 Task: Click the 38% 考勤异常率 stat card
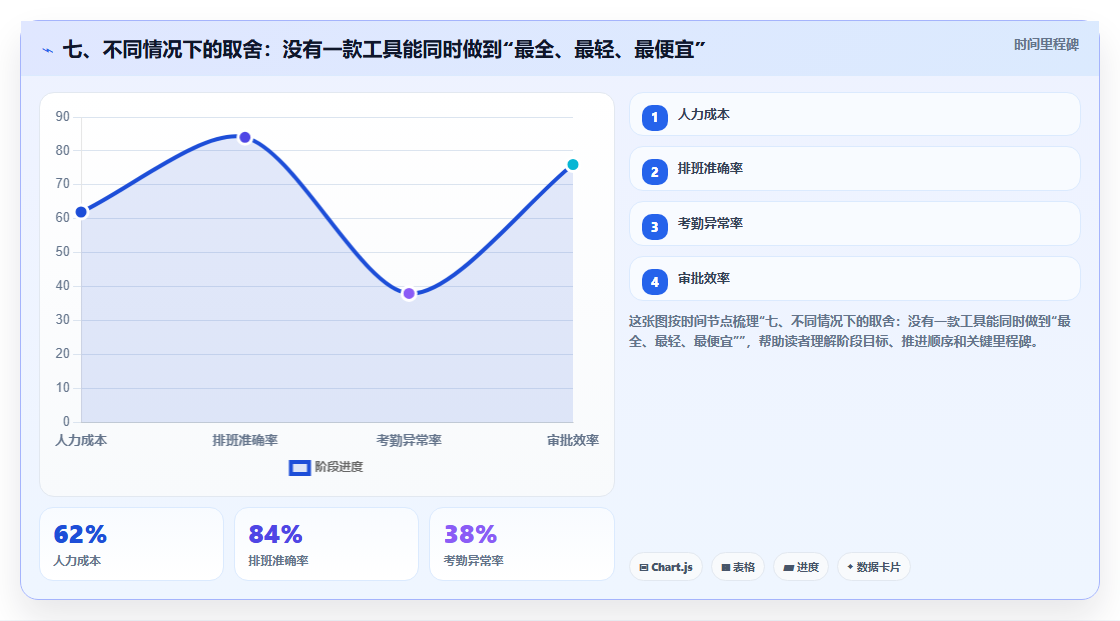[521, 545]
